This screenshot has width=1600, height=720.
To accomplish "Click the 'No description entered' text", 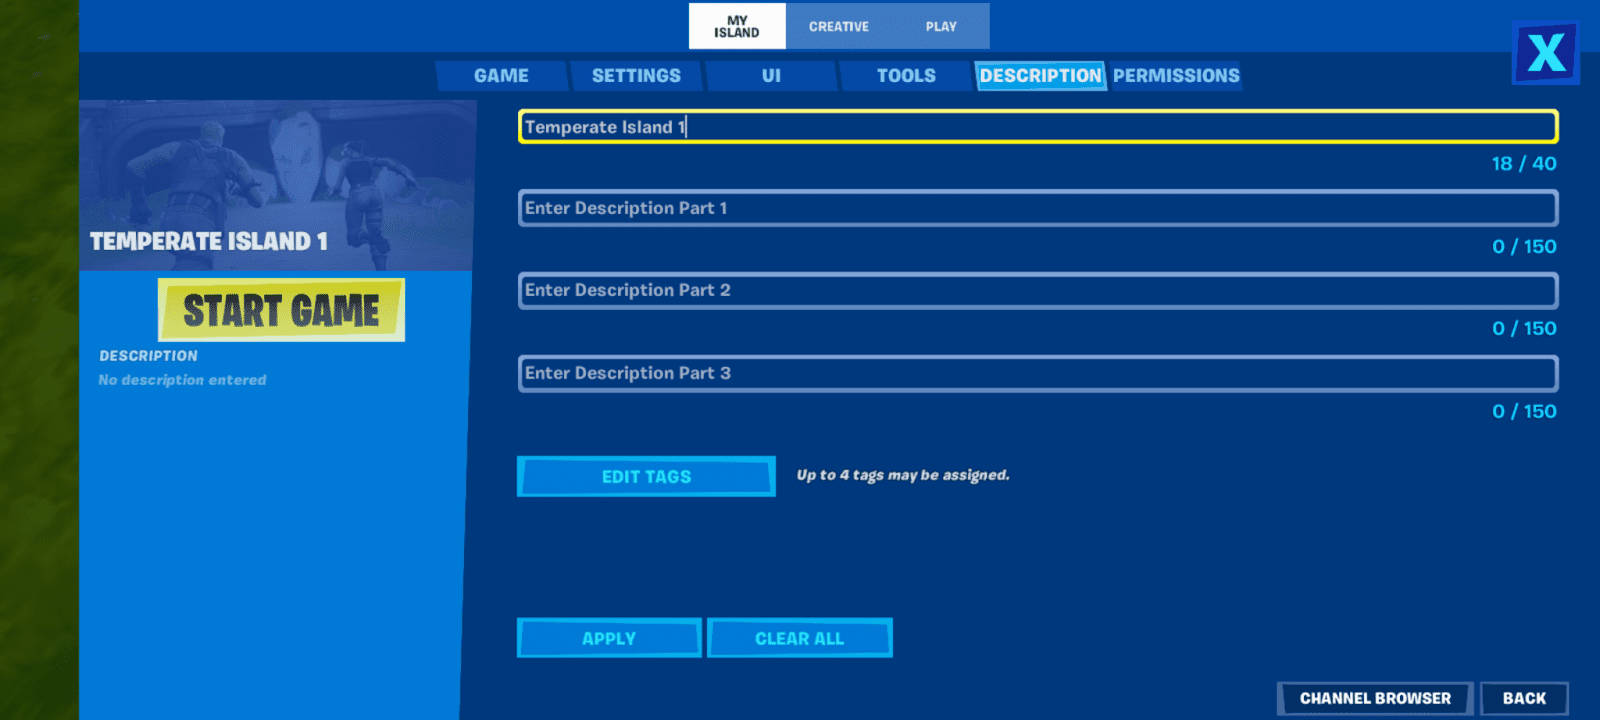I will [182, 380].
